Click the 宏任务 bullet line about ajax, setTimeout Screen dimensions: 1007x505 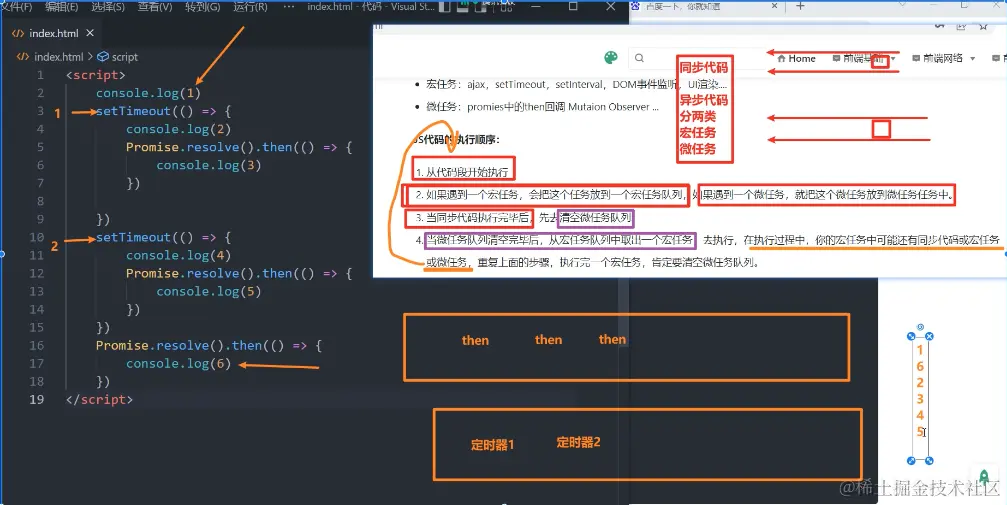(x=577, y=84)
